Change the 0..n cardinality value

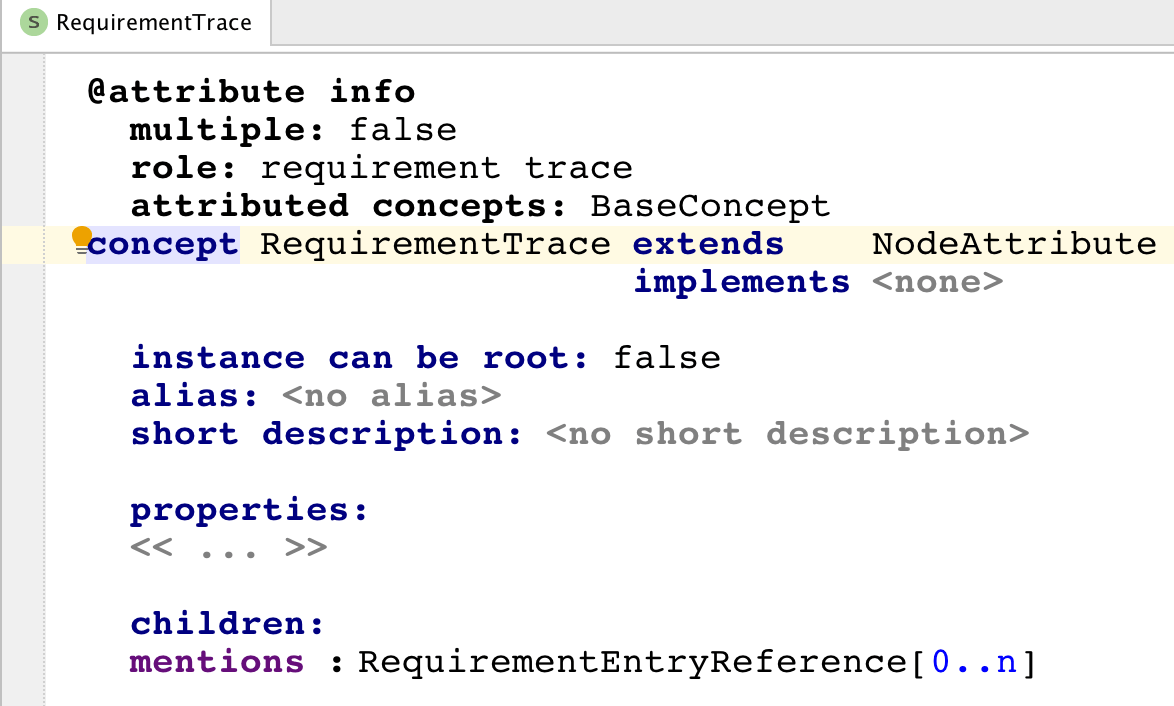973,662
